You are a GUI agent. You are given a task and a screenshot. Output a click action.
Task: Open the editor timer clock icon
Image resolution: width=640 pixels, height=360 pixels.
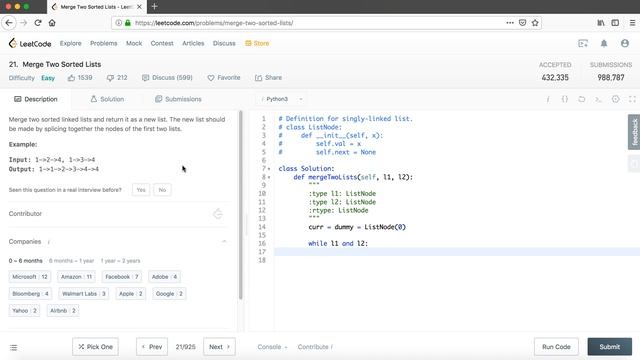[616, 99]
